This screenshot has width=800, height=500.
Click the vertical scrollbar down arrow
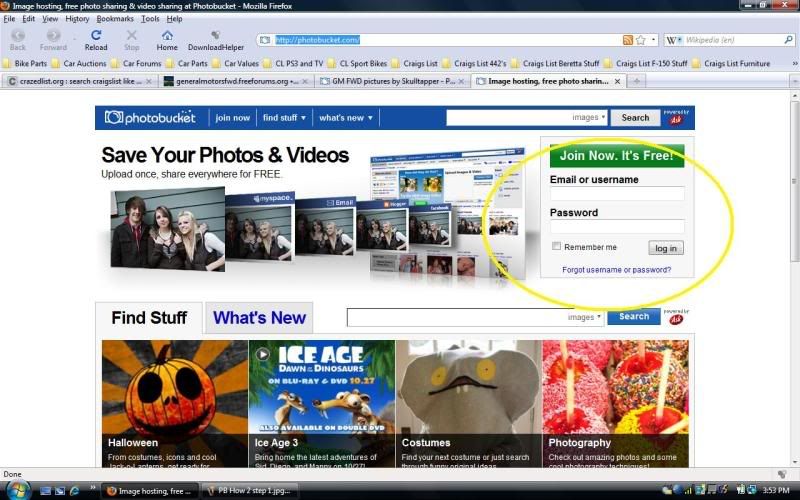[795, 462]
